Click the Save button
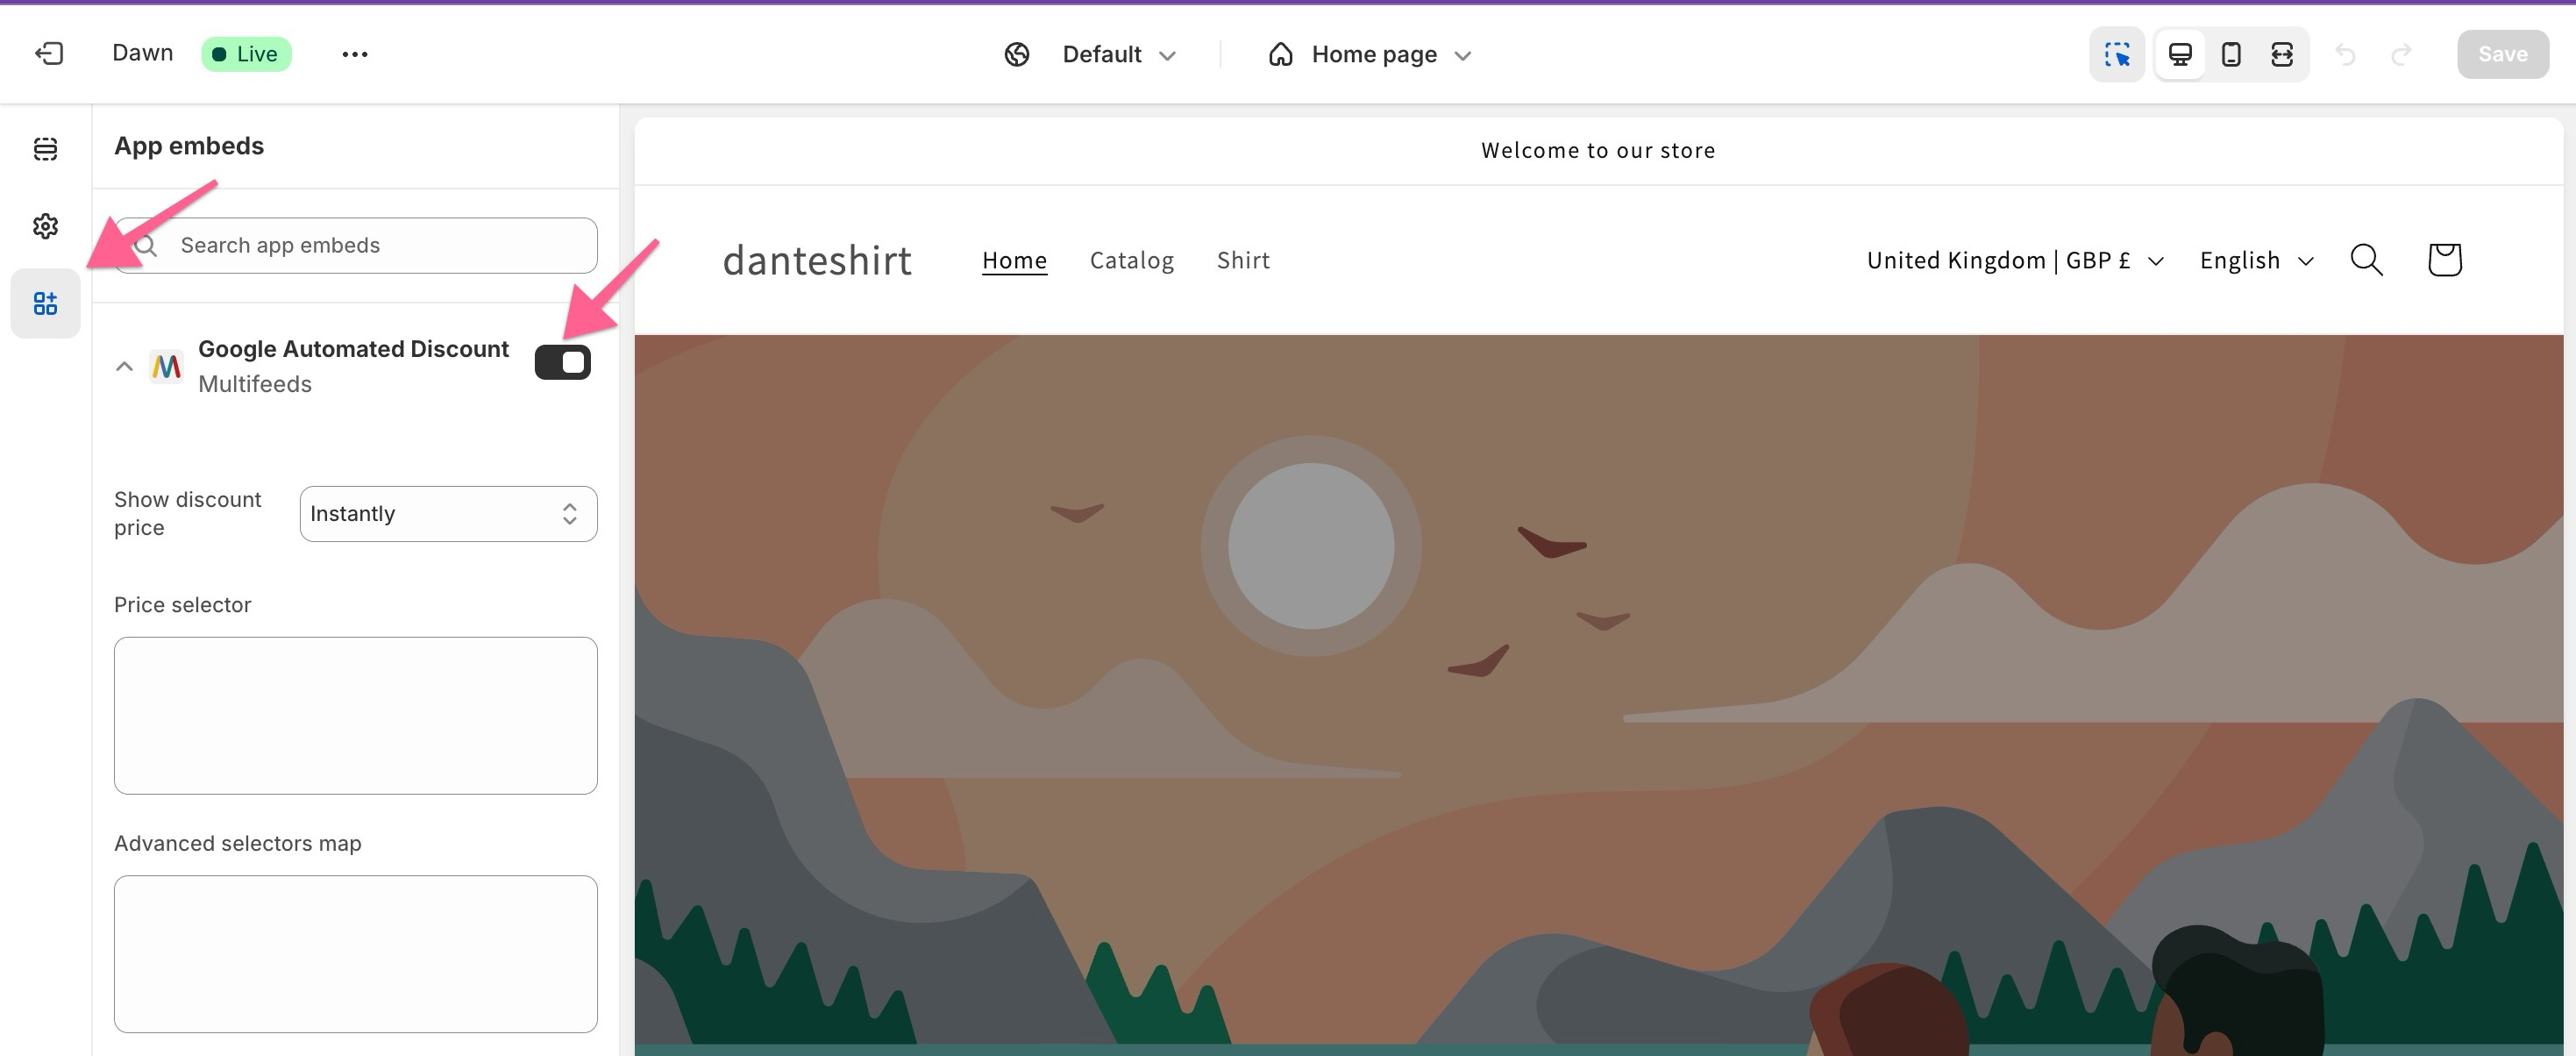 pyautogui.click(x=2502, y=54)
